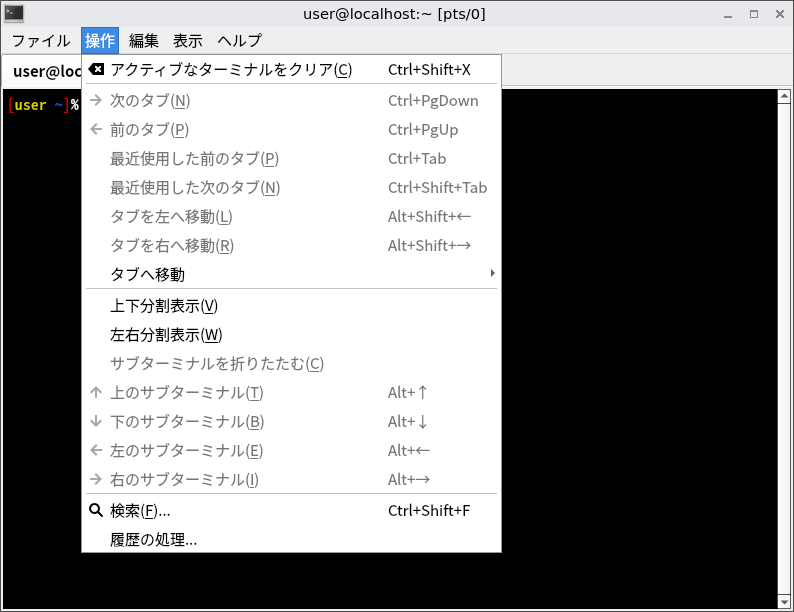Image resolution: width=794 pixels, height=612 pixels.
Task: Open the 表示 menu
Action: pyautogui.click(x=188, y=41)
